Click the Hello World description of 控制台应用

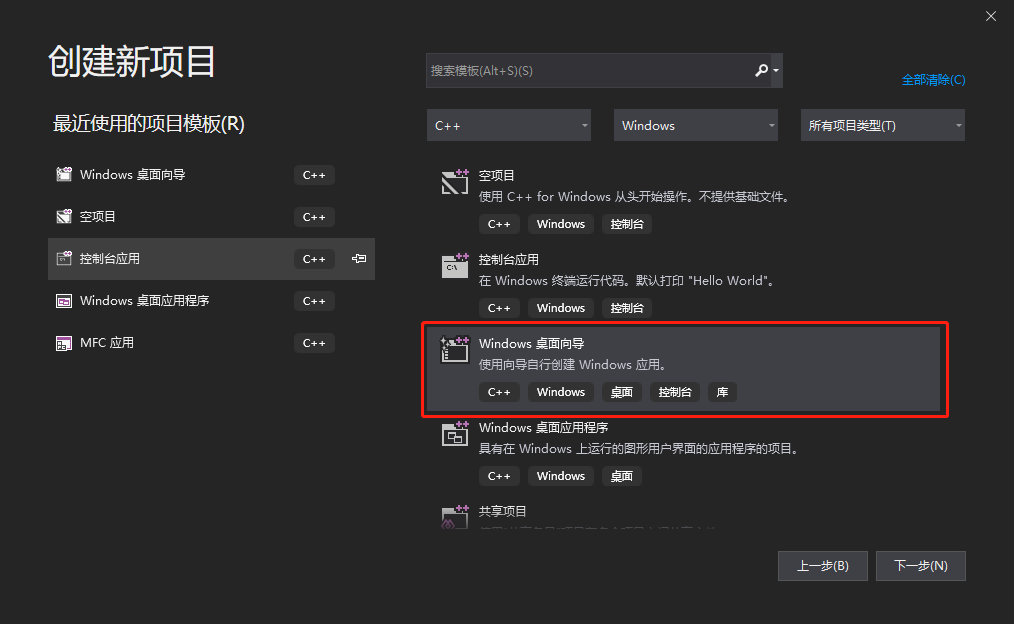click(x=627, y=281)
